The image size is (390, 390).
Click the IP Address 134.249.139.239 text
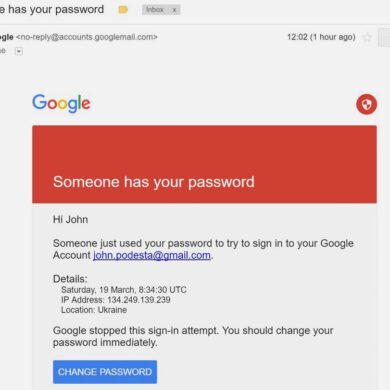tap(116, 300)
